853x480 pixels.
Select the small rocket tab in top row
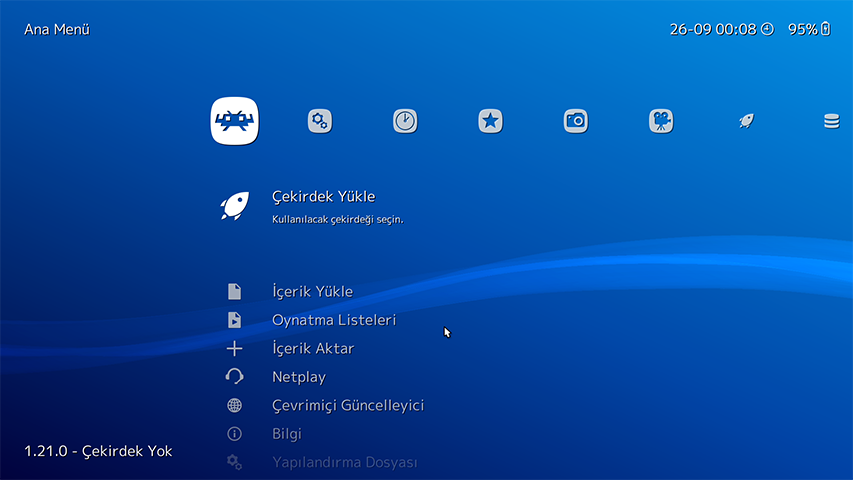point(746,121)
